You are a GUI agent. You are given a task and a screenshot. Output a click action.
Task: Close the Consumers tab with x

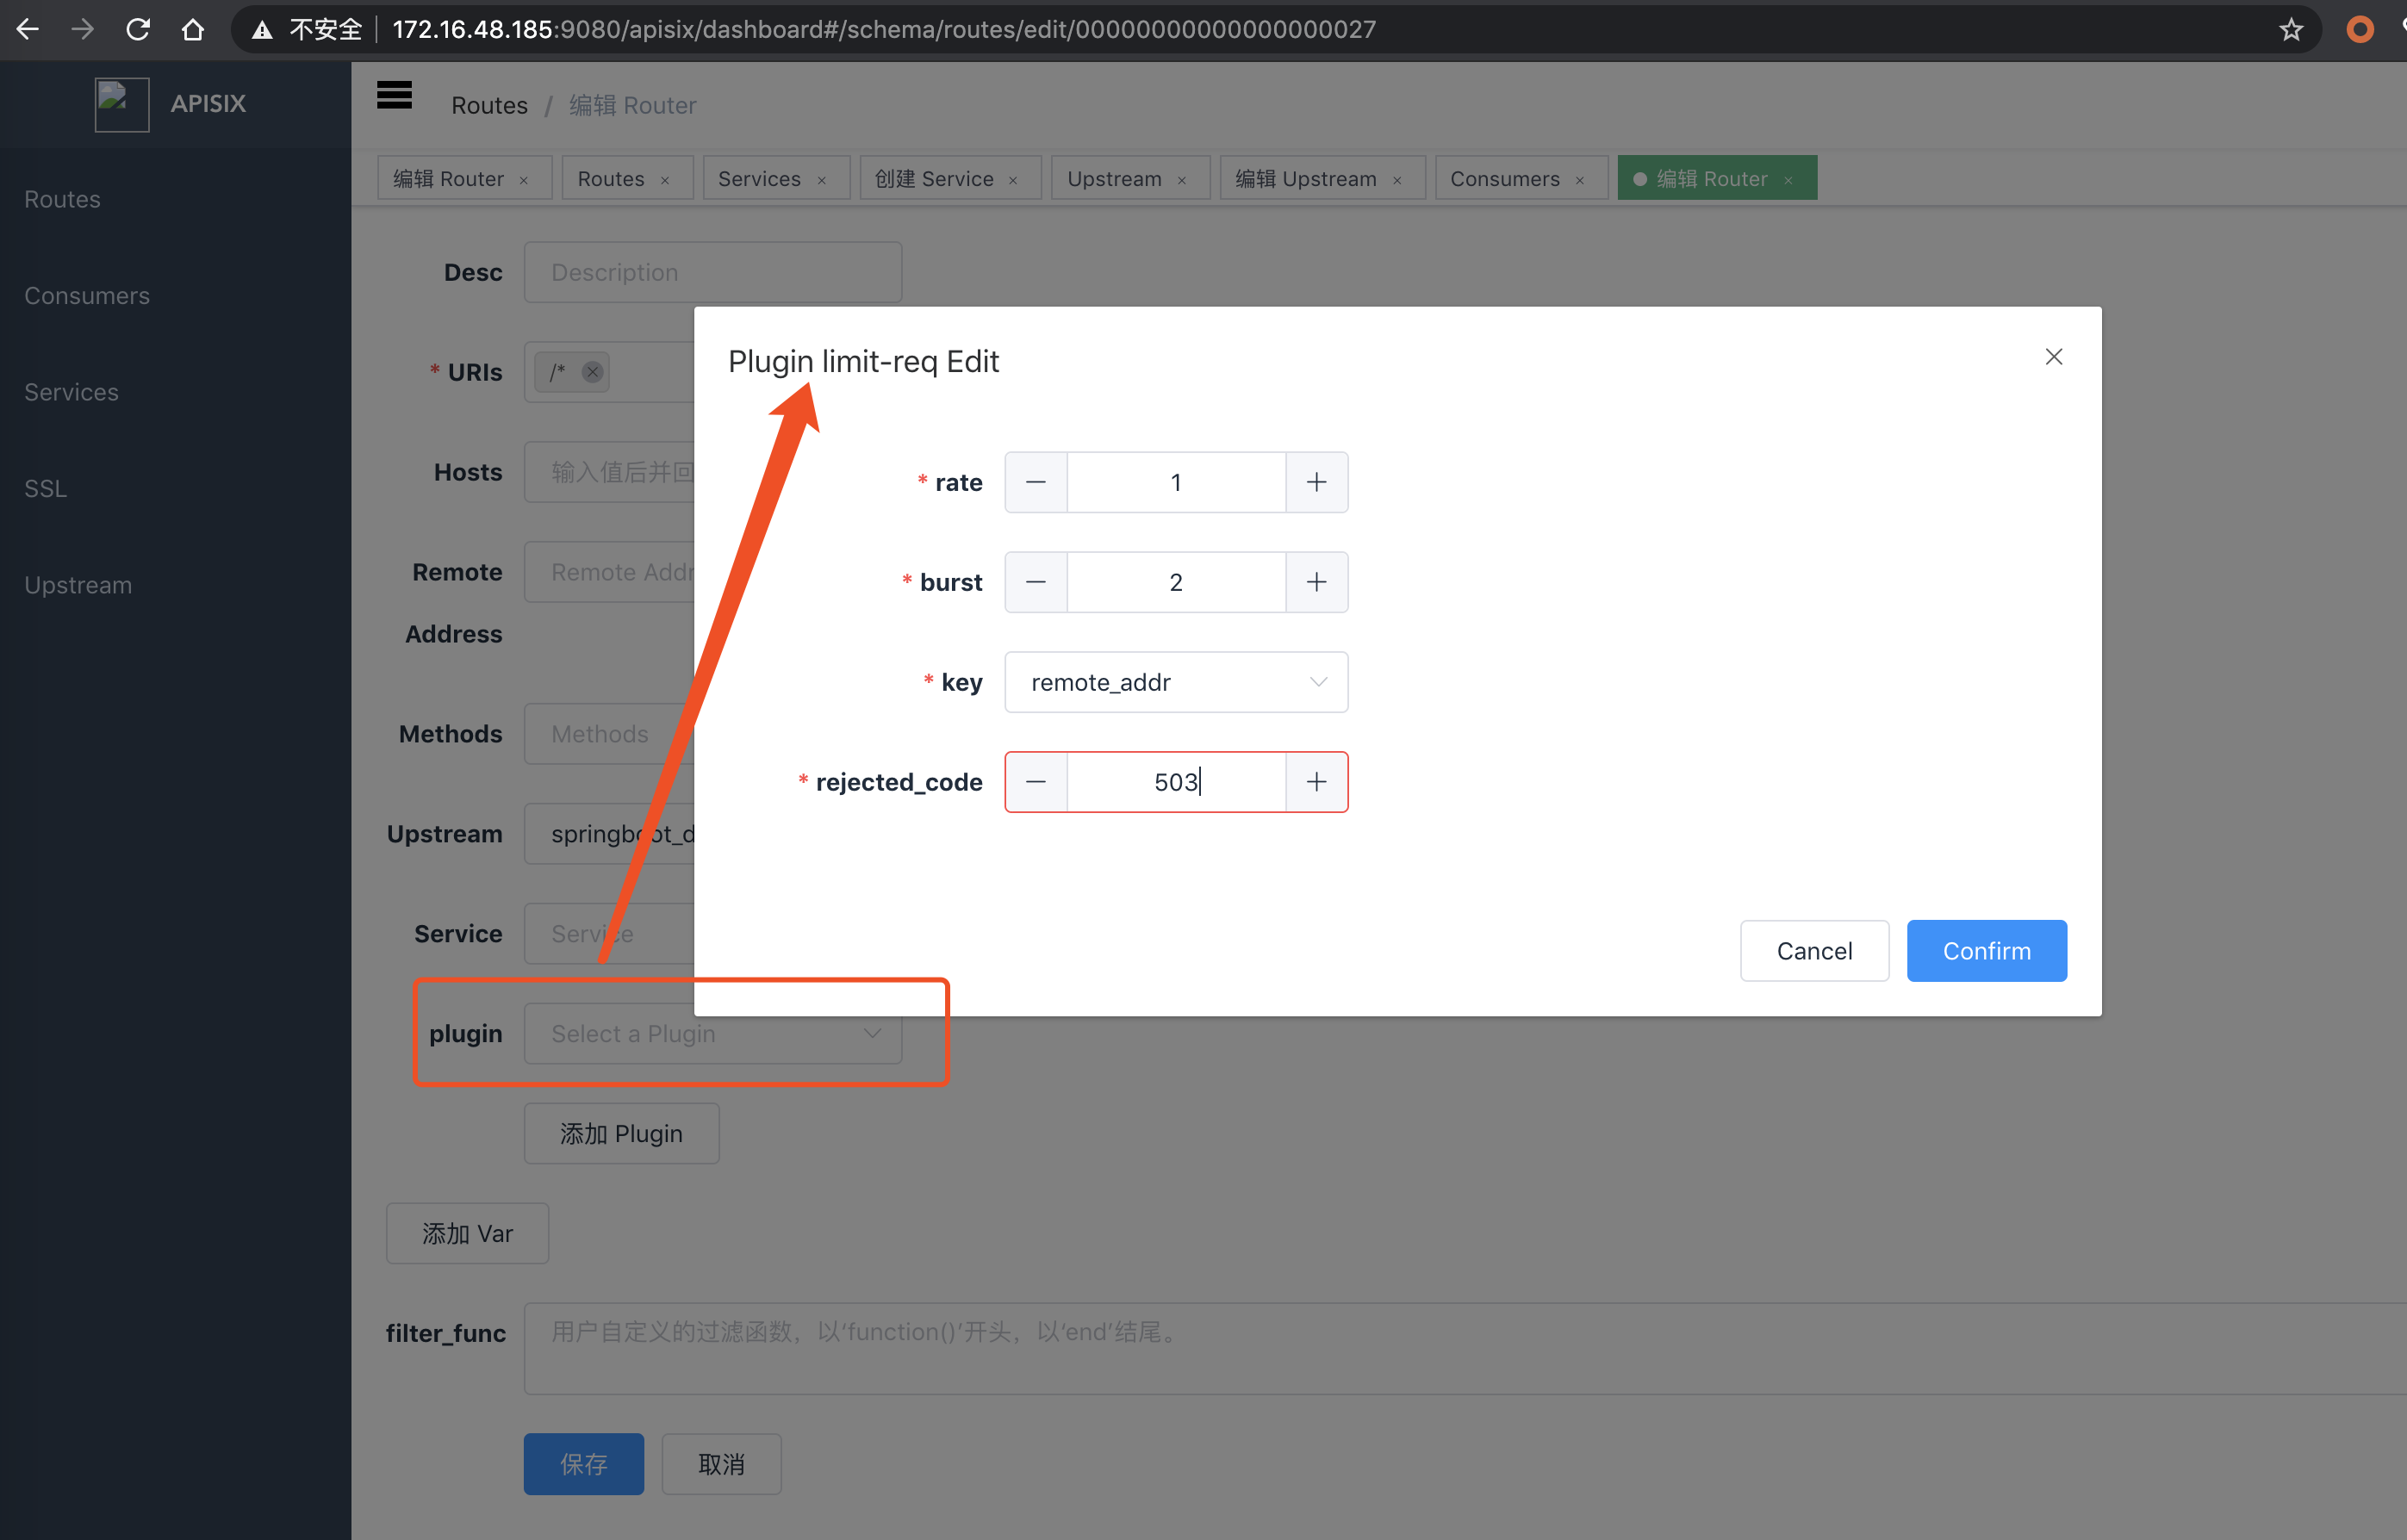click(x=1580, y=180)
